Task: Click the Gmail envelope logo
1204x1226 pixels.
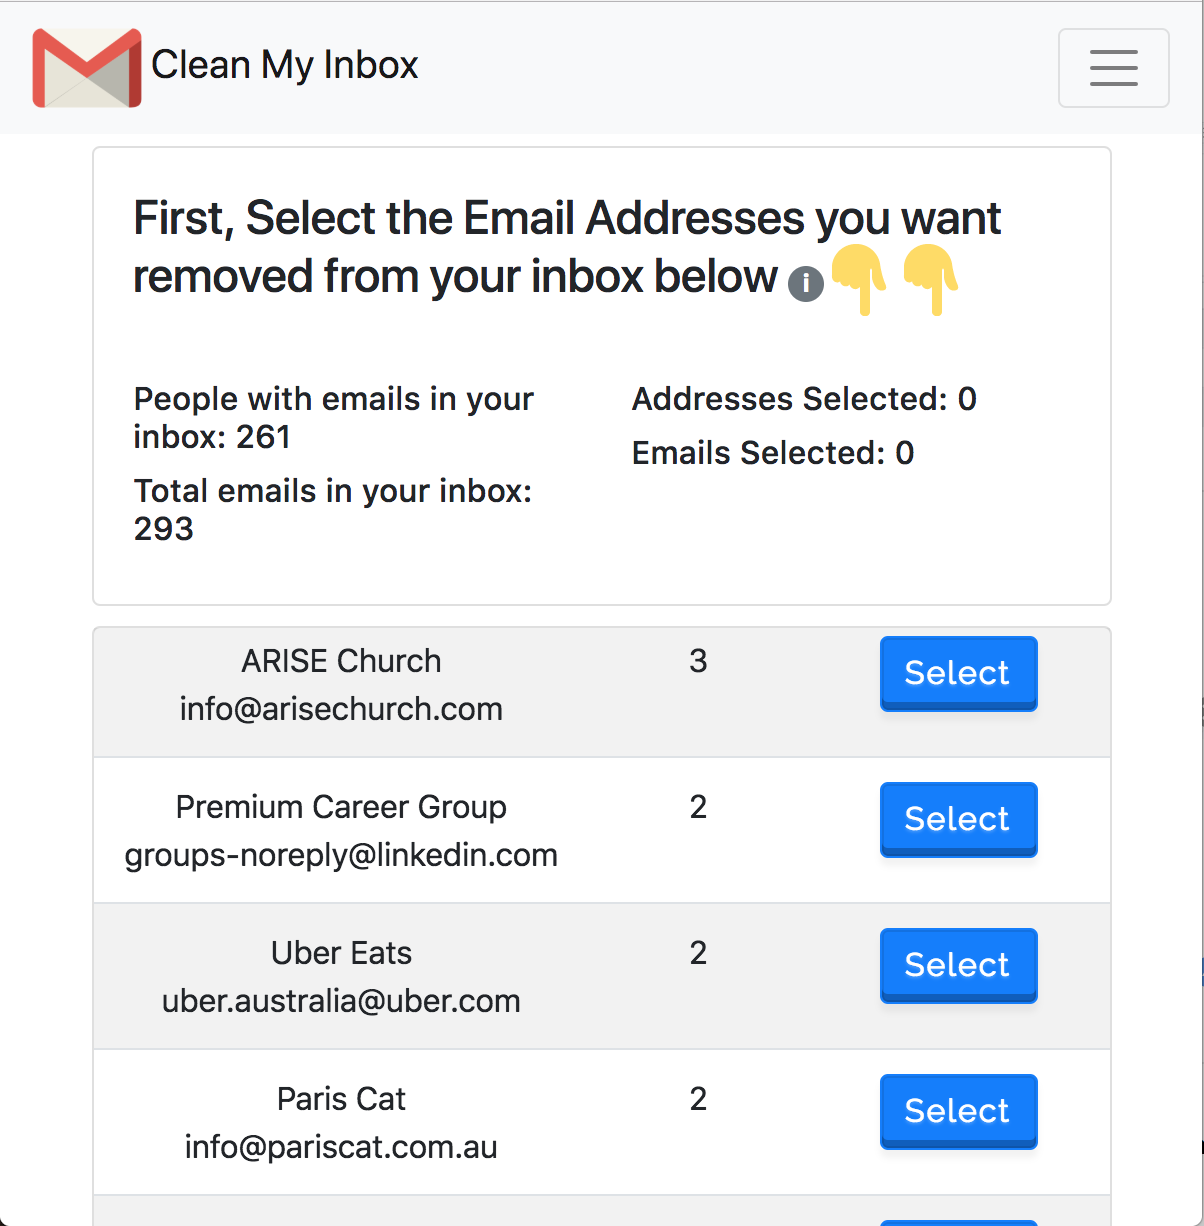Action: point(86,66)
